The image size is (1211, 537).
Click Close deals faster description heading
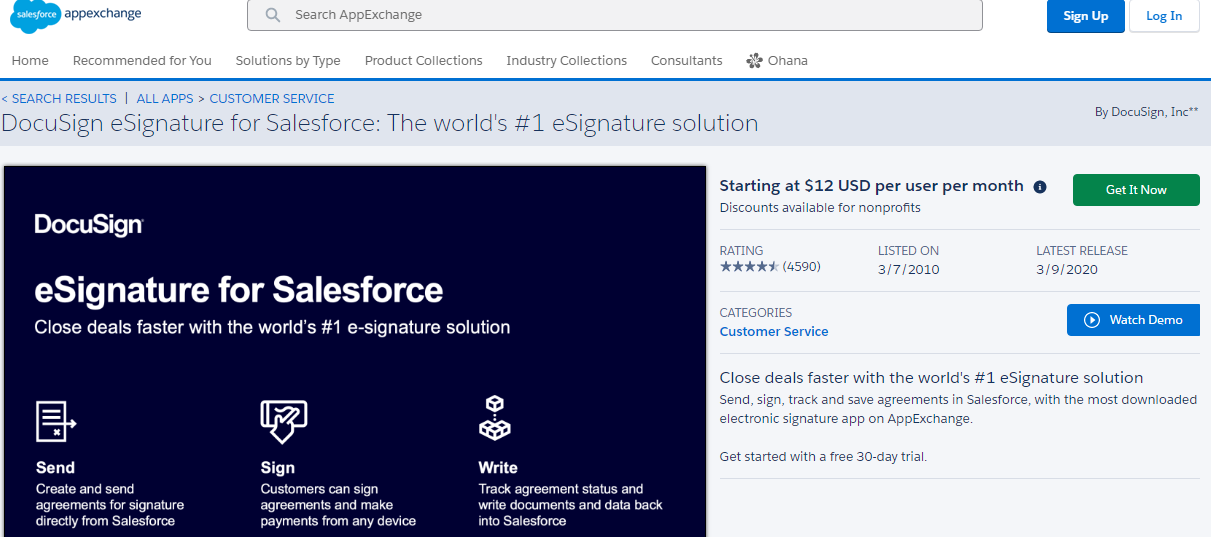(931, 378)
